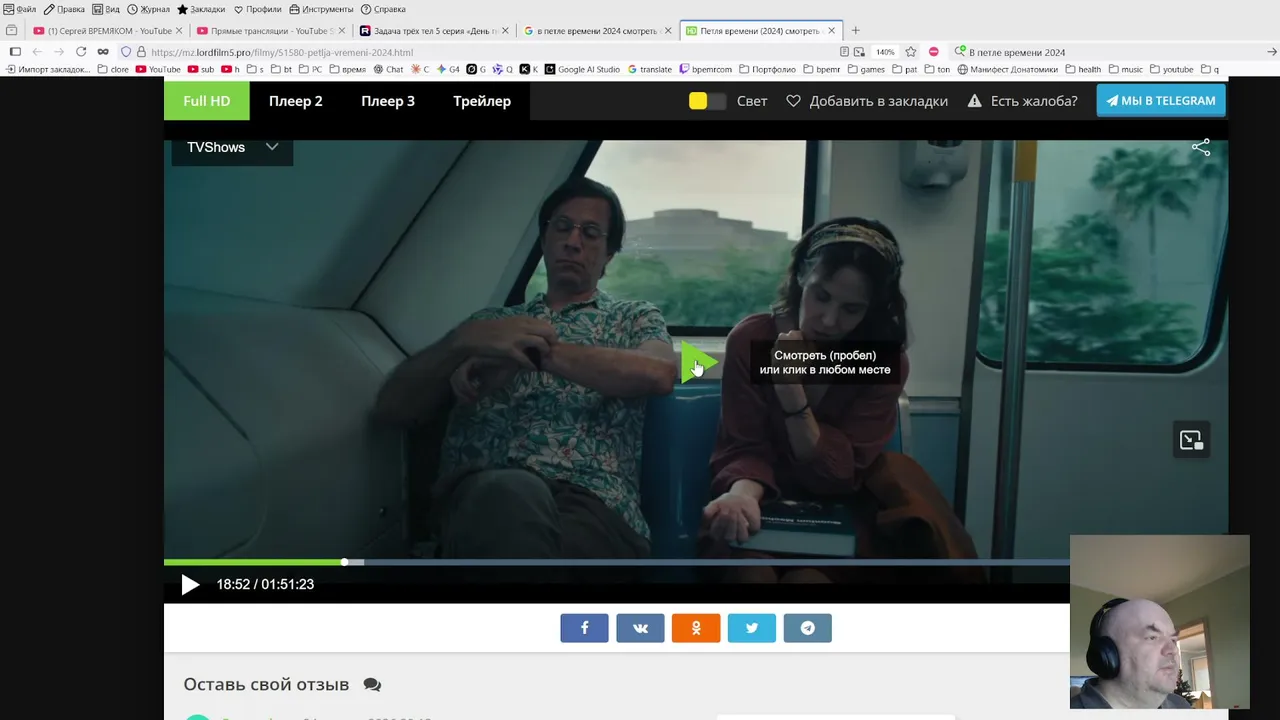Click the infinity mask icon in the toolbar

(x=103, y=52)
